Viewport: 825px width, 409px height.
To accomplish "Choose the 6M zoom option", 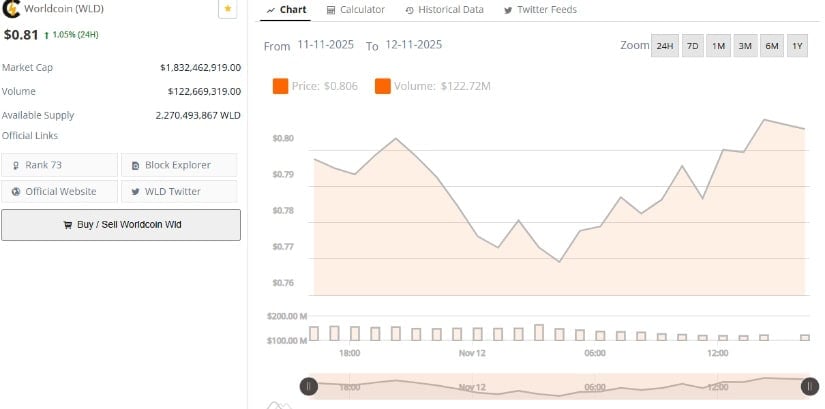I will coord(771,46).
